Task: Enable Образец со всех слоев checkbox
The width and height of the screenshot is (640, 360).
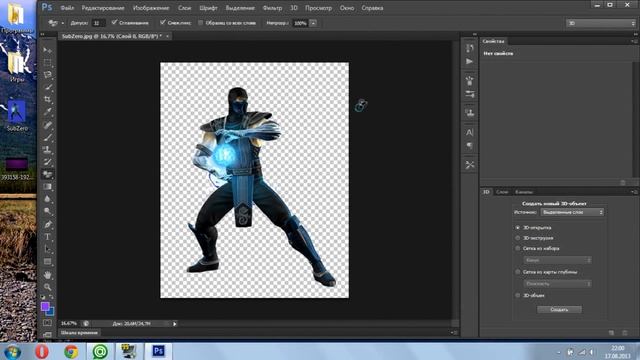Action: (x=200, y=23)
